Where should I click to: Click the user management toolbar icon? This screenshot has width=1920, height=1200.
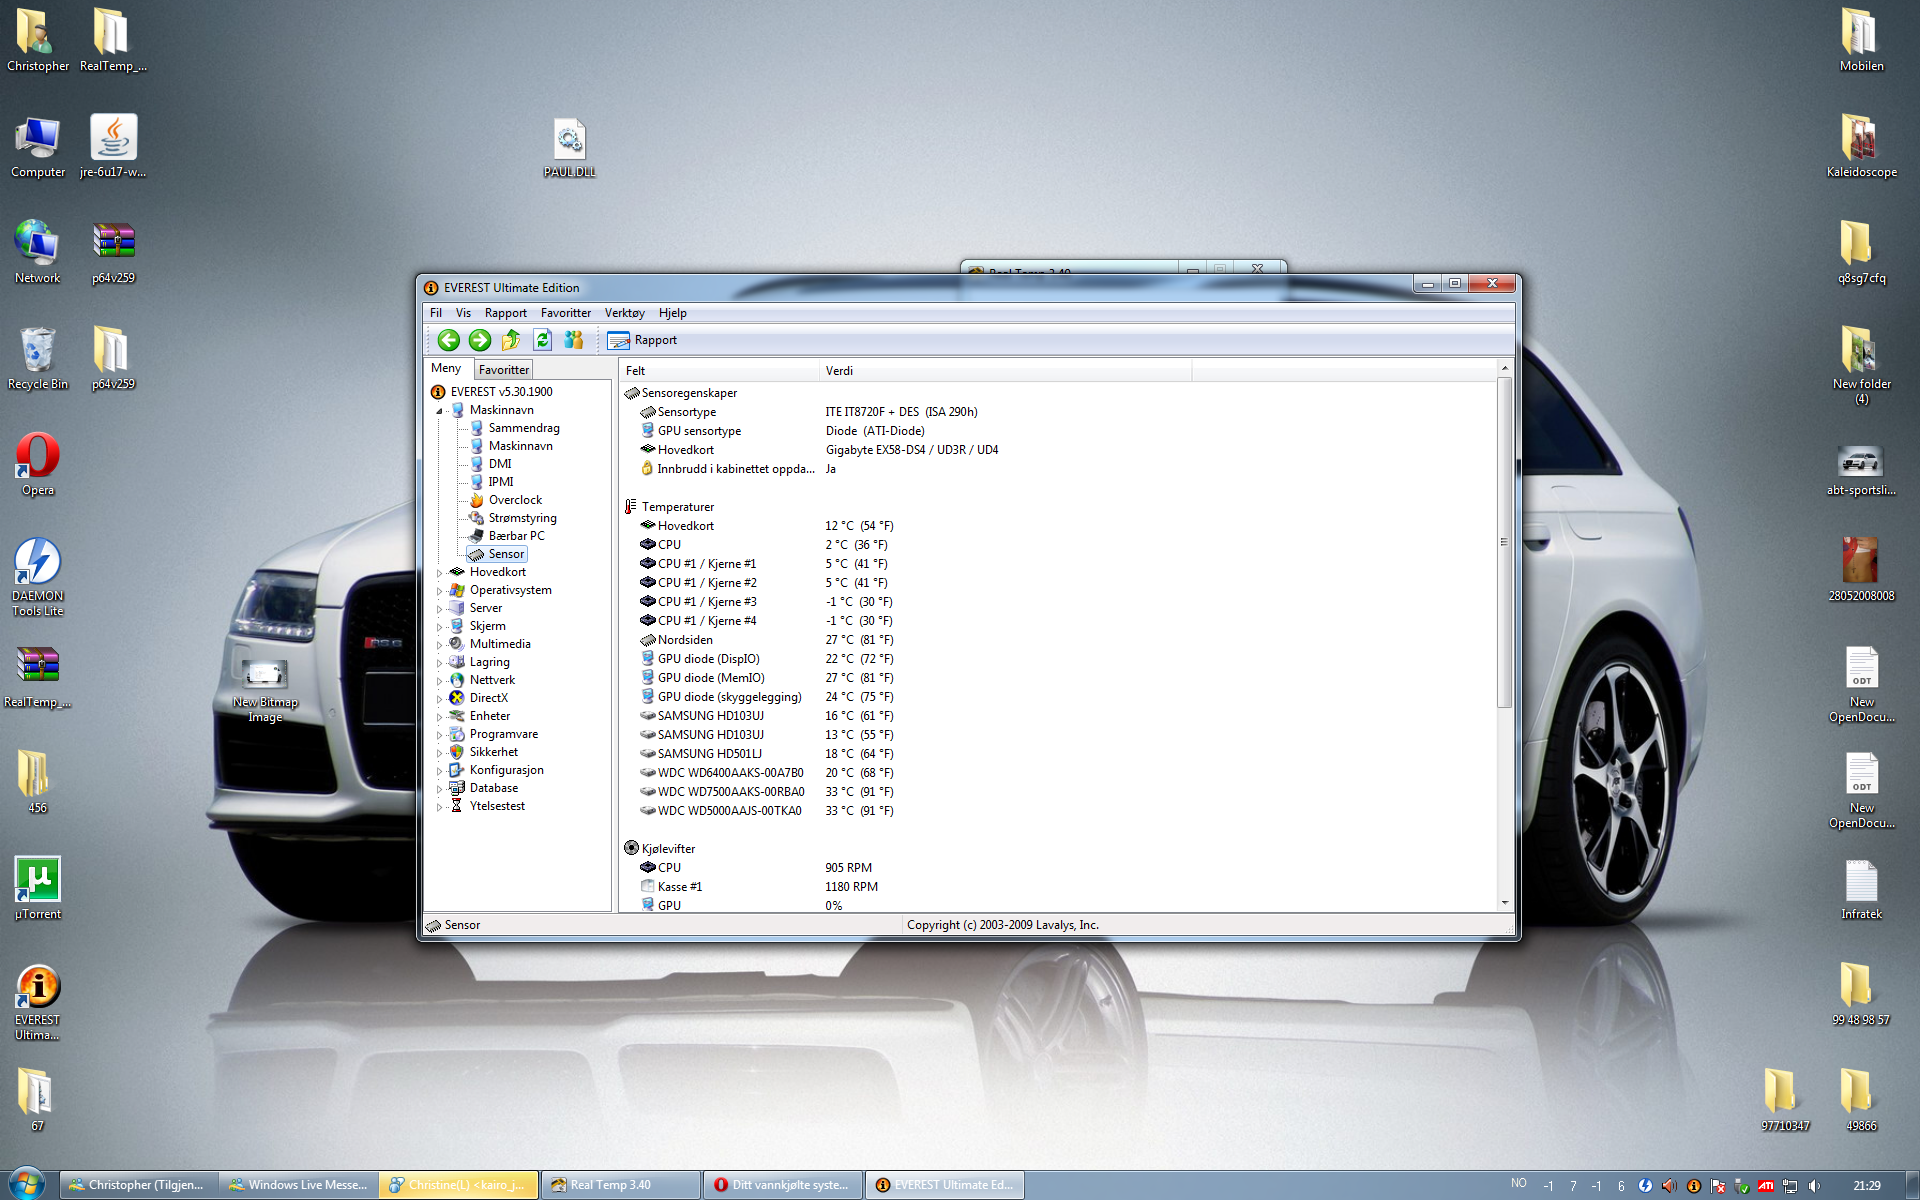point(573,340)
